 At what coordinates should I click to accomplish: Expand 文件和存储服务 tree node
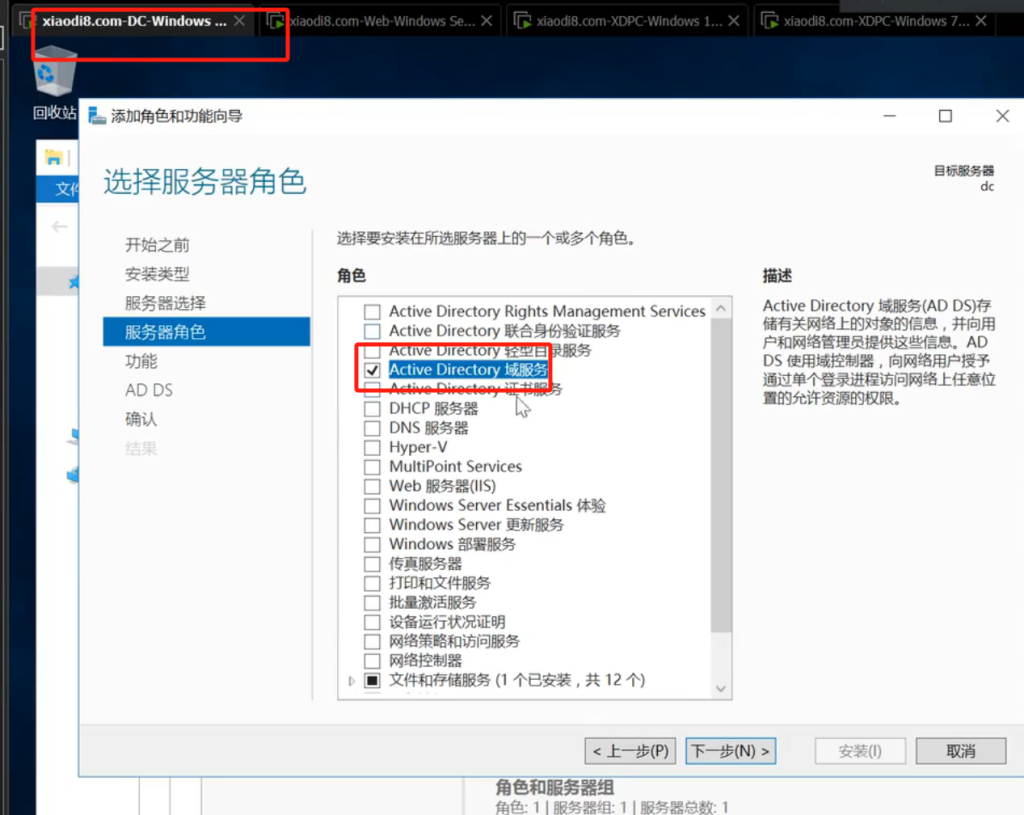coord(352,680)
